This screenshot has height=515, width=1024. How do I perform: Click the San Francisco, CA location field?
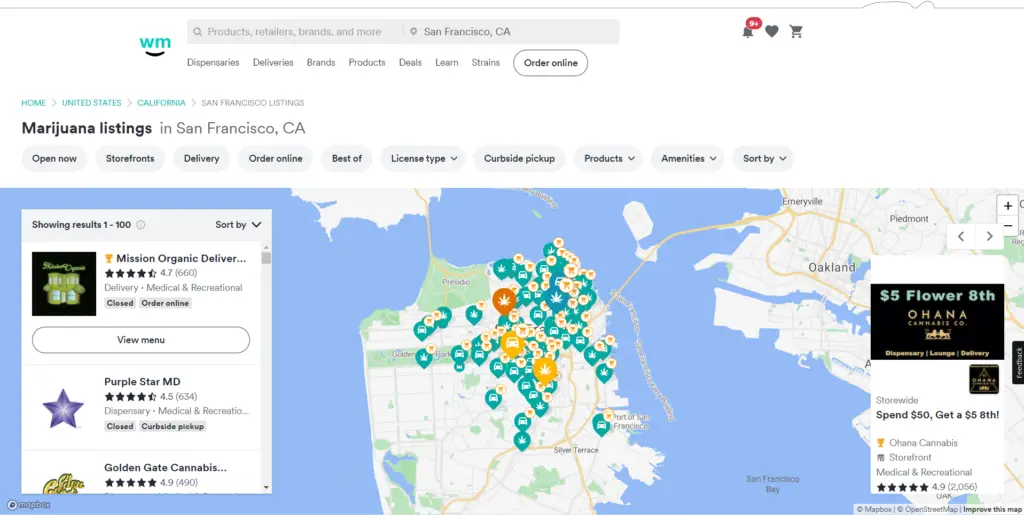(x=511, y=31)
